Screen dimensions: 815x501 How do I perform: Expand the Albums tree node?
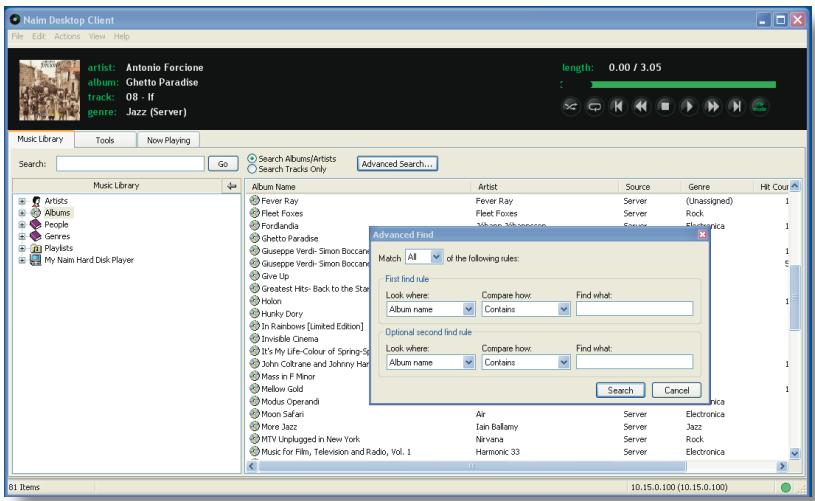coord(22,213)
